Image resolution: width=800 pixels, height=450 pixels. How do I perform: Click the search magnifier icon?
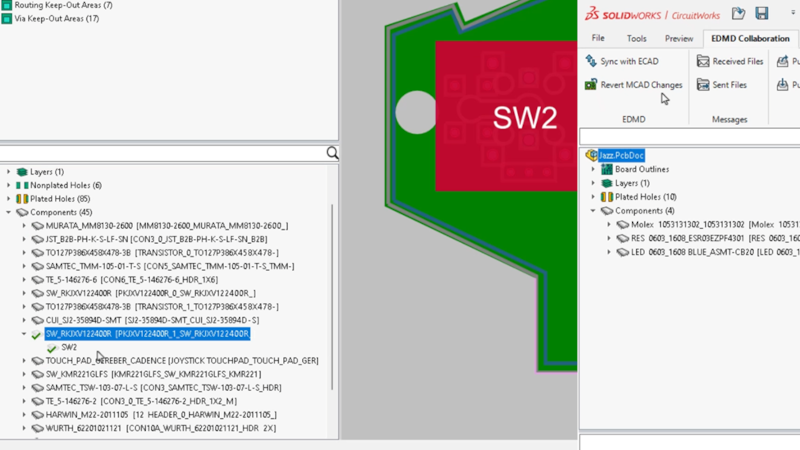332,153
